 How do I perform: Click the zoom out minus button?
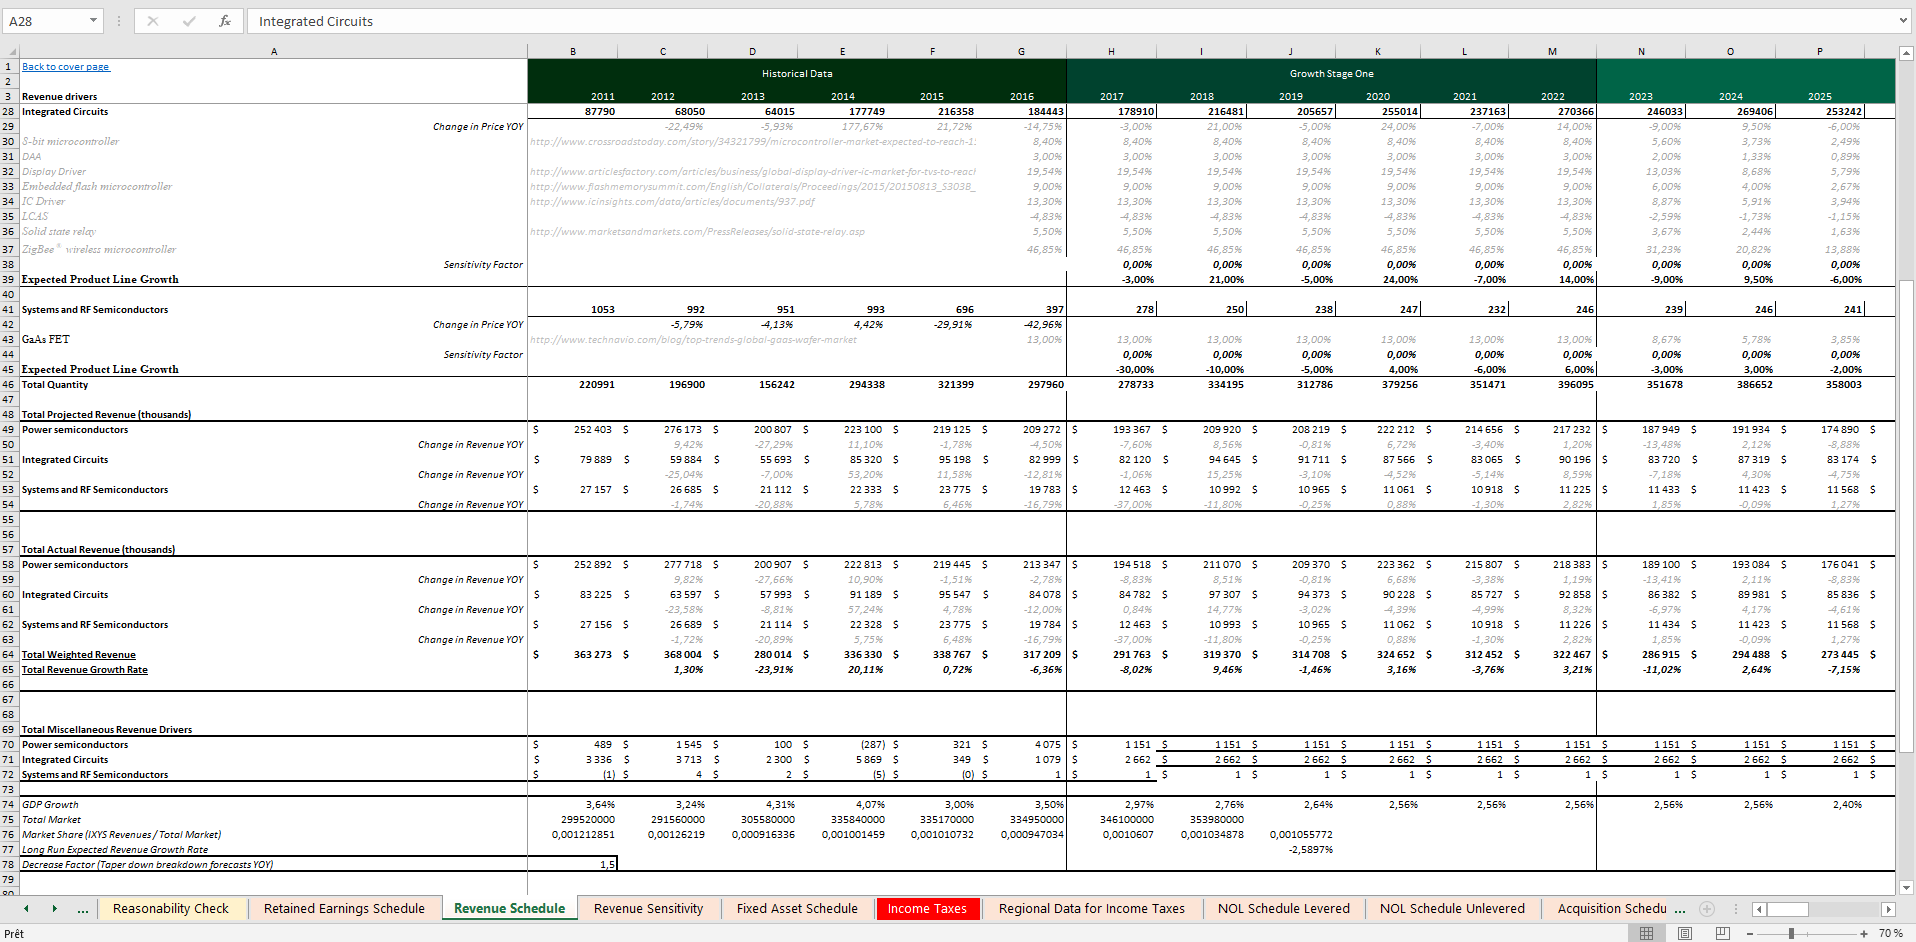point(1750,933)
